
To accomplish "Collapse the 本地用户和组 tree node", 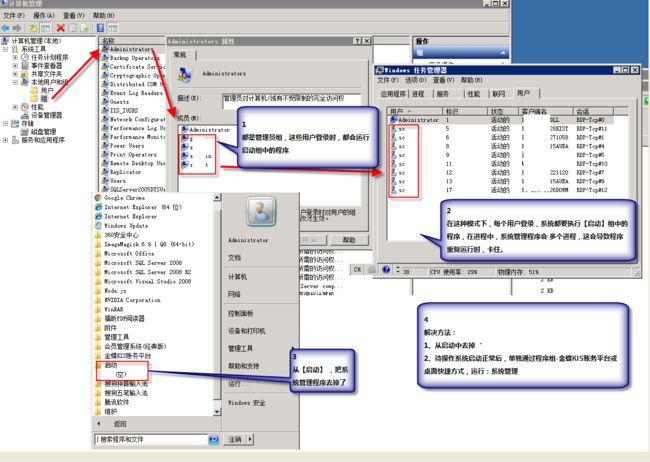I will pyautogui.click(x=15, y=82).
